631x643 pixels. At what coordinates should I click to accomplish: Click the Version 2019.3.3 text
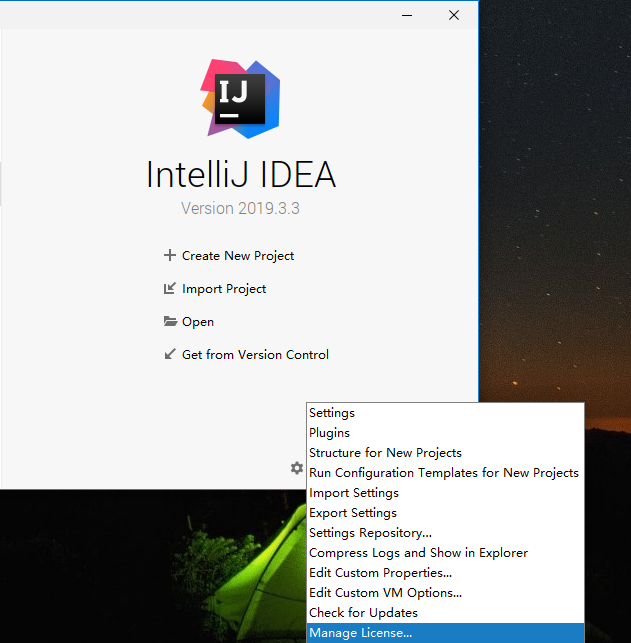point(240,208)
